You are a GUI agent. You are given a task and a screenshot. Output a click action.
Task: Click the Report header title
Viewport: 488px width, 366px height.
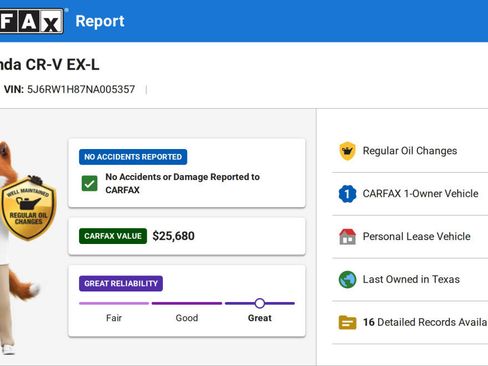[100, 21]
